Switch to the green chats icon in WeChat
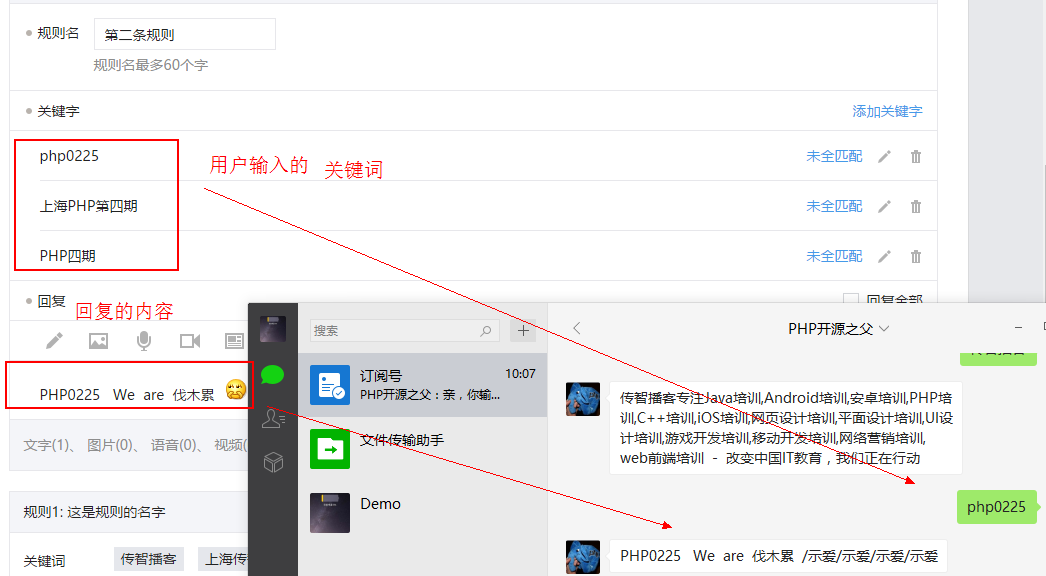Image resolution: width=1046 pixels, height=576 pixels. [x=273, y=375]
